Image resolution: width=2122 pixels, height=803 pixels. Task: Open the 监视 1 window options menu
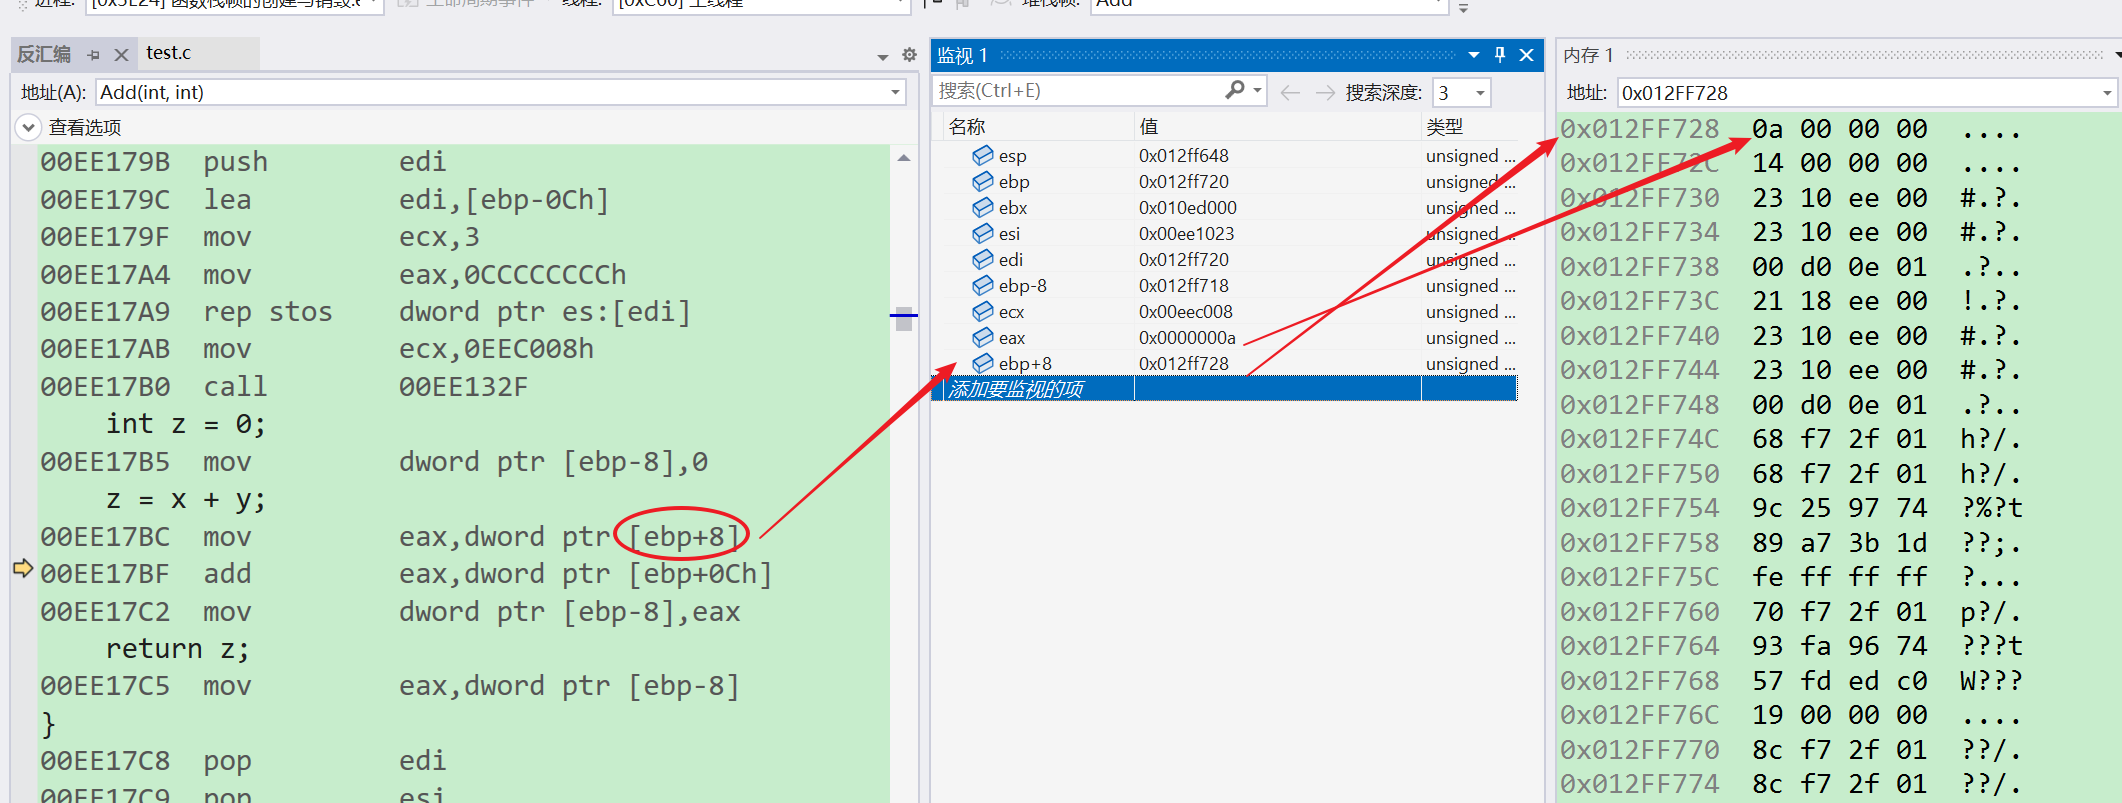click(1473, 55)
